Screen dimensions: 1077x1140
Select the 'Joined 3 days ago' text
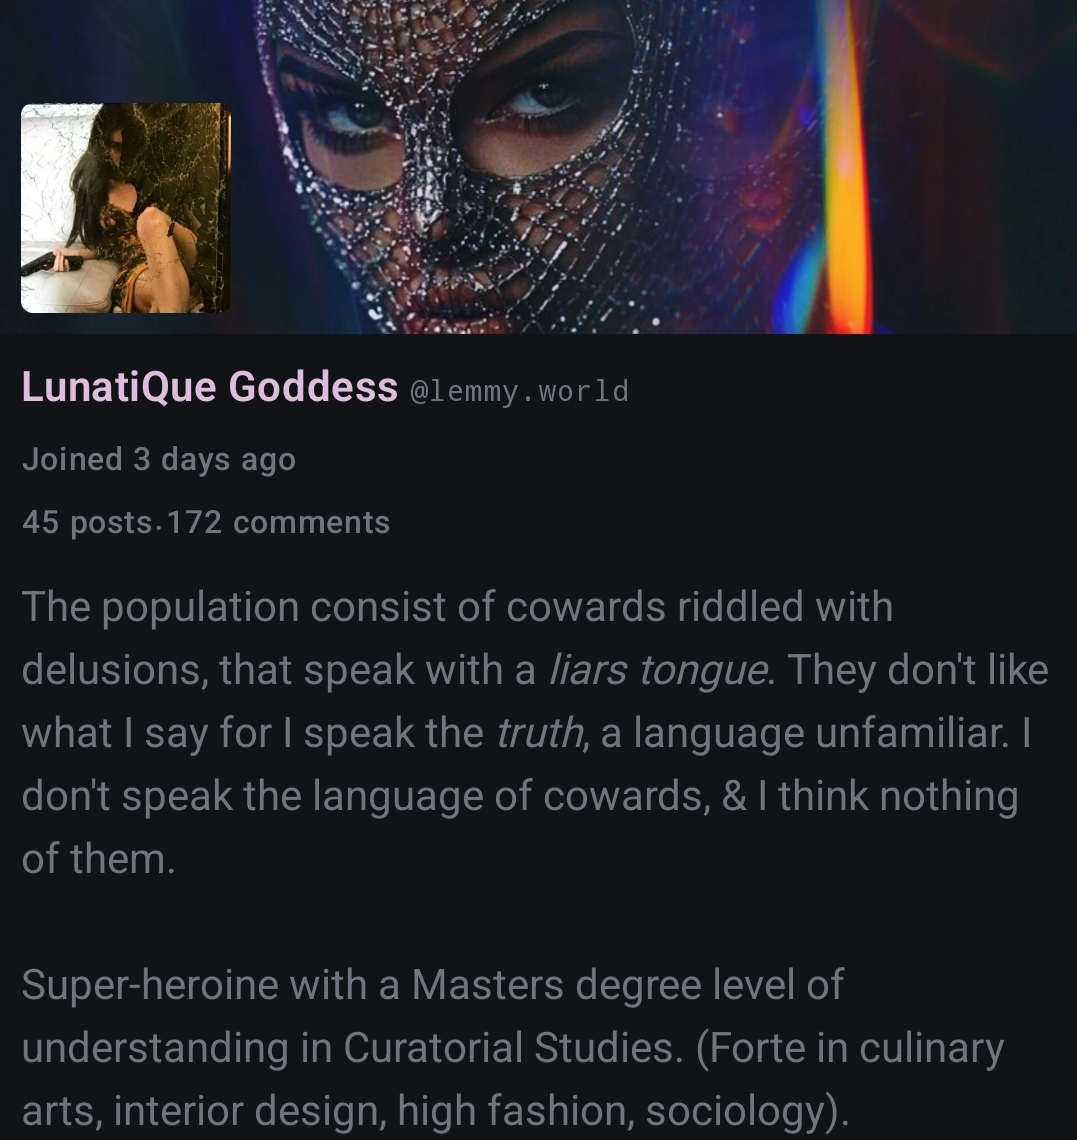(x=159, y=459)
